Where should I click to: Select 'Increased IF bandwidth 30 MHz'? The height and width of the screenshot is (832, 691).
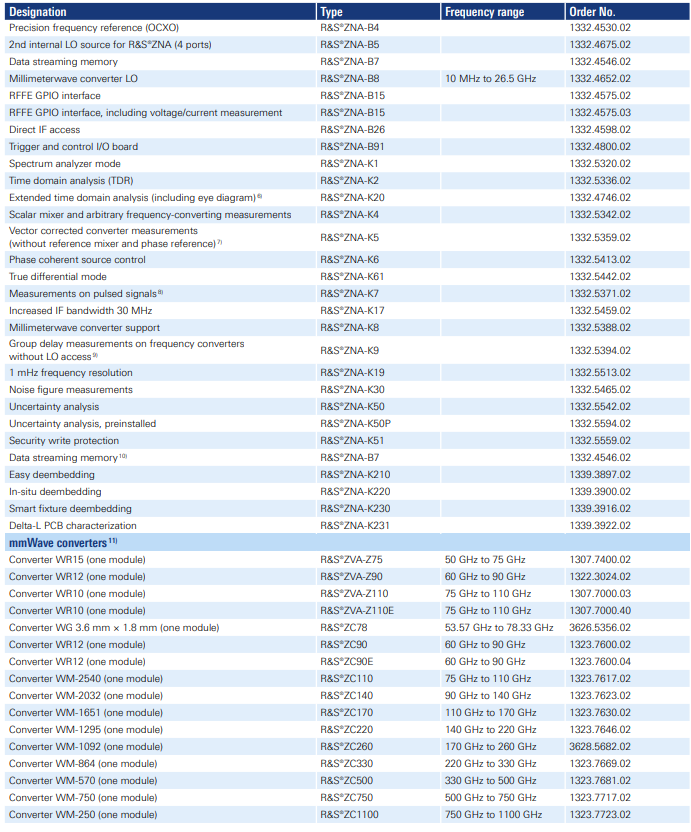click(81, 310)
